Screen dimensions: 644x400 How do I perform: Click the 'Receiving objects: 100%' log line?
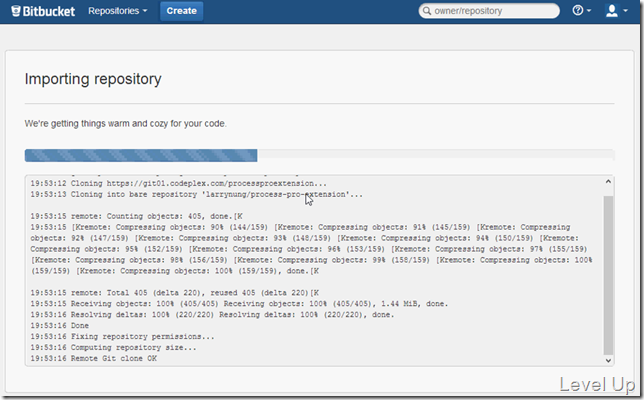239,304
